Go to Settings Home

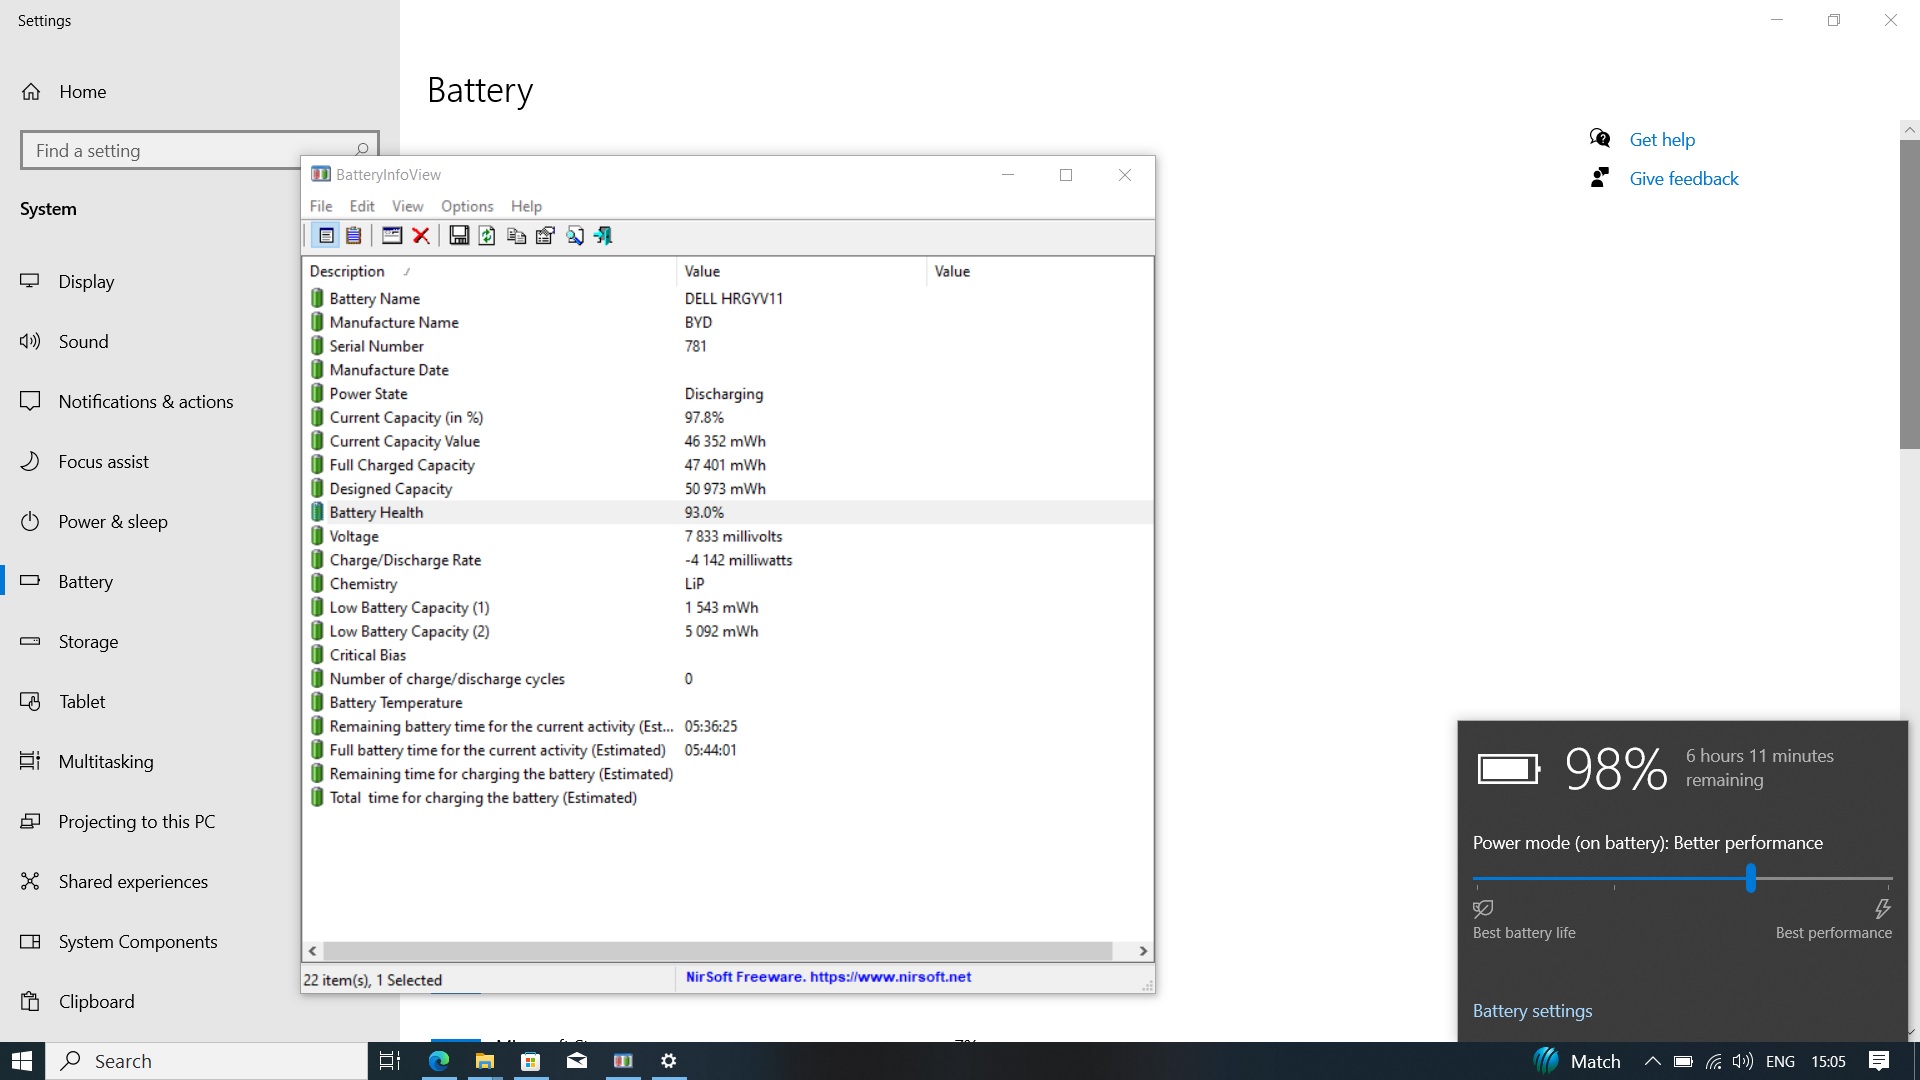tap(82, 92)
